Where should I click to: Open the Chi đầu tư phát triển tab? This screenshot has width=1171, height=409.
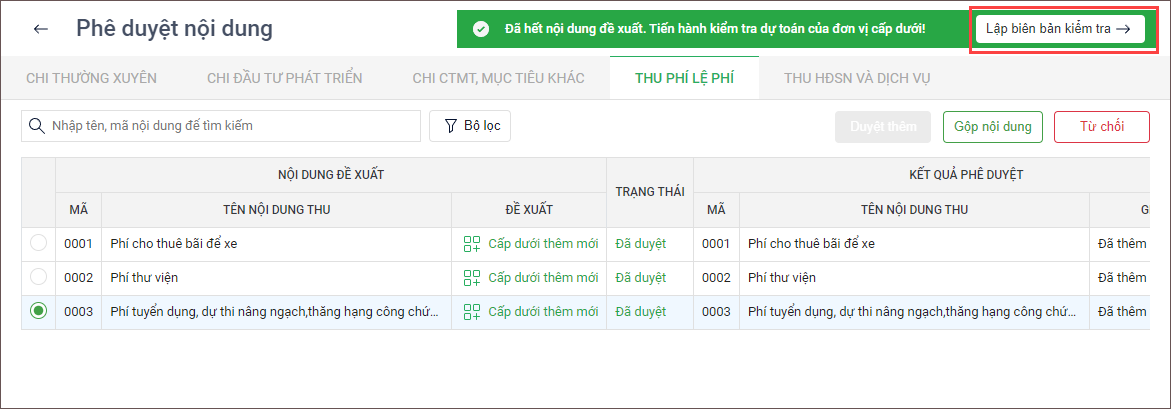coord(284,78)
